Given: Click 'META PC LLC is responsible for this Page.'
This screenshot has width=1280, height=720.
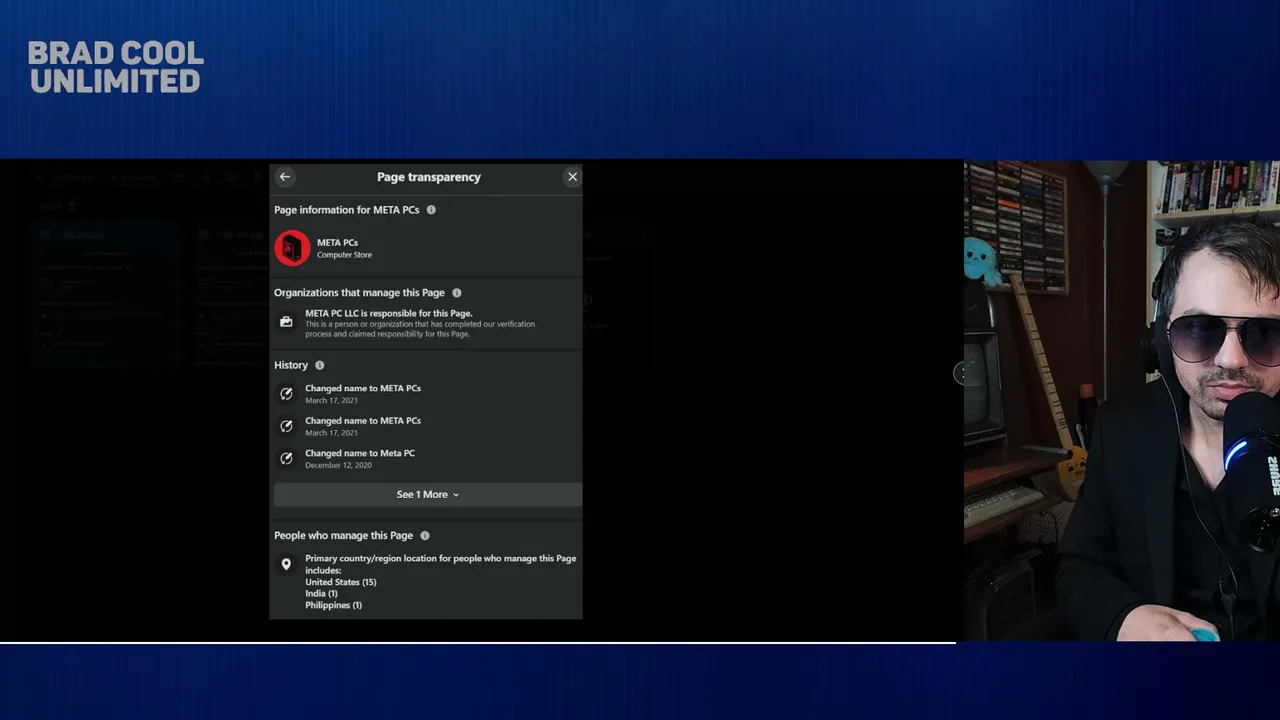Looking at the screenshot, I should 389,313.
